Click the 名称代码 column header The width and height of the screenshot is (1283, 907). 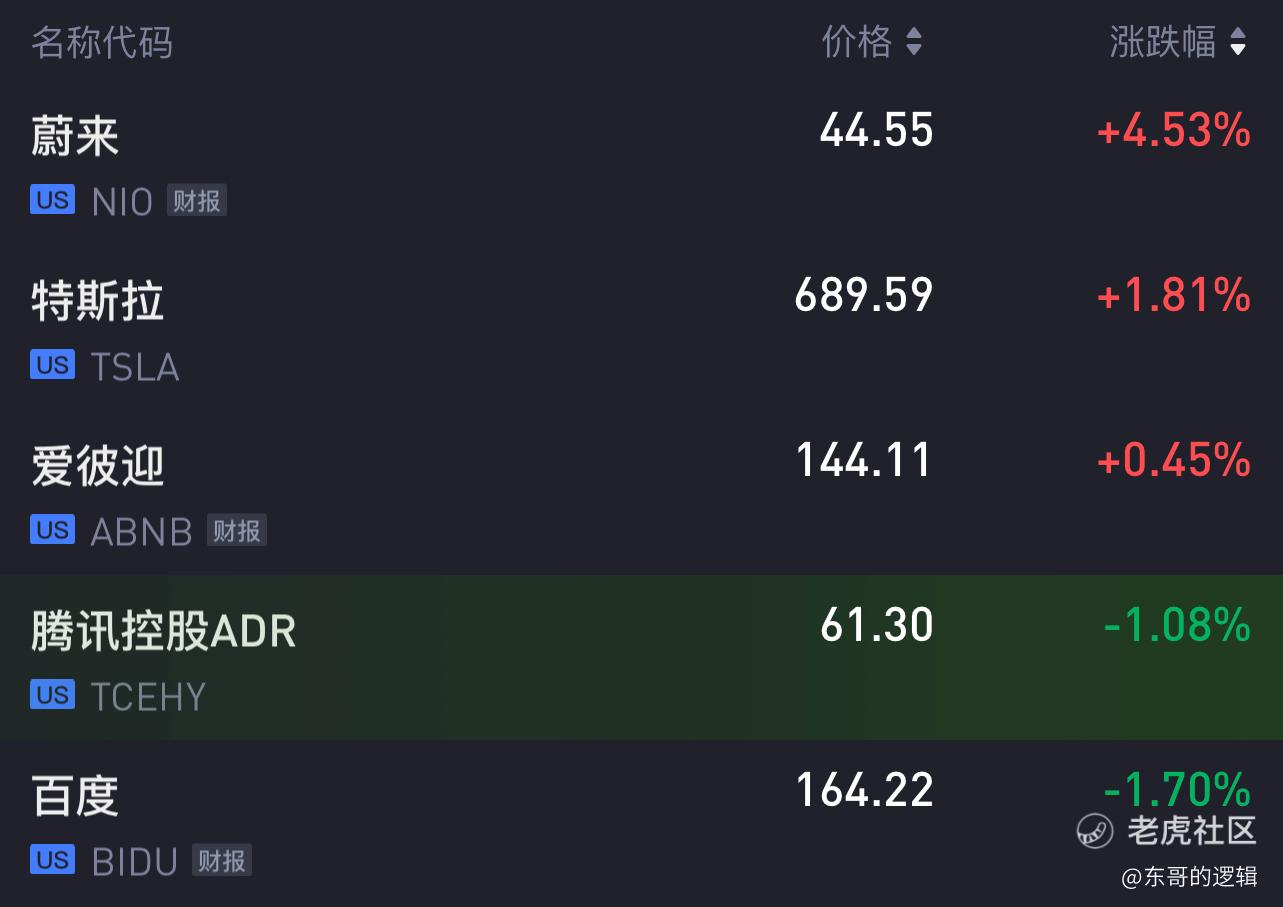102,43
